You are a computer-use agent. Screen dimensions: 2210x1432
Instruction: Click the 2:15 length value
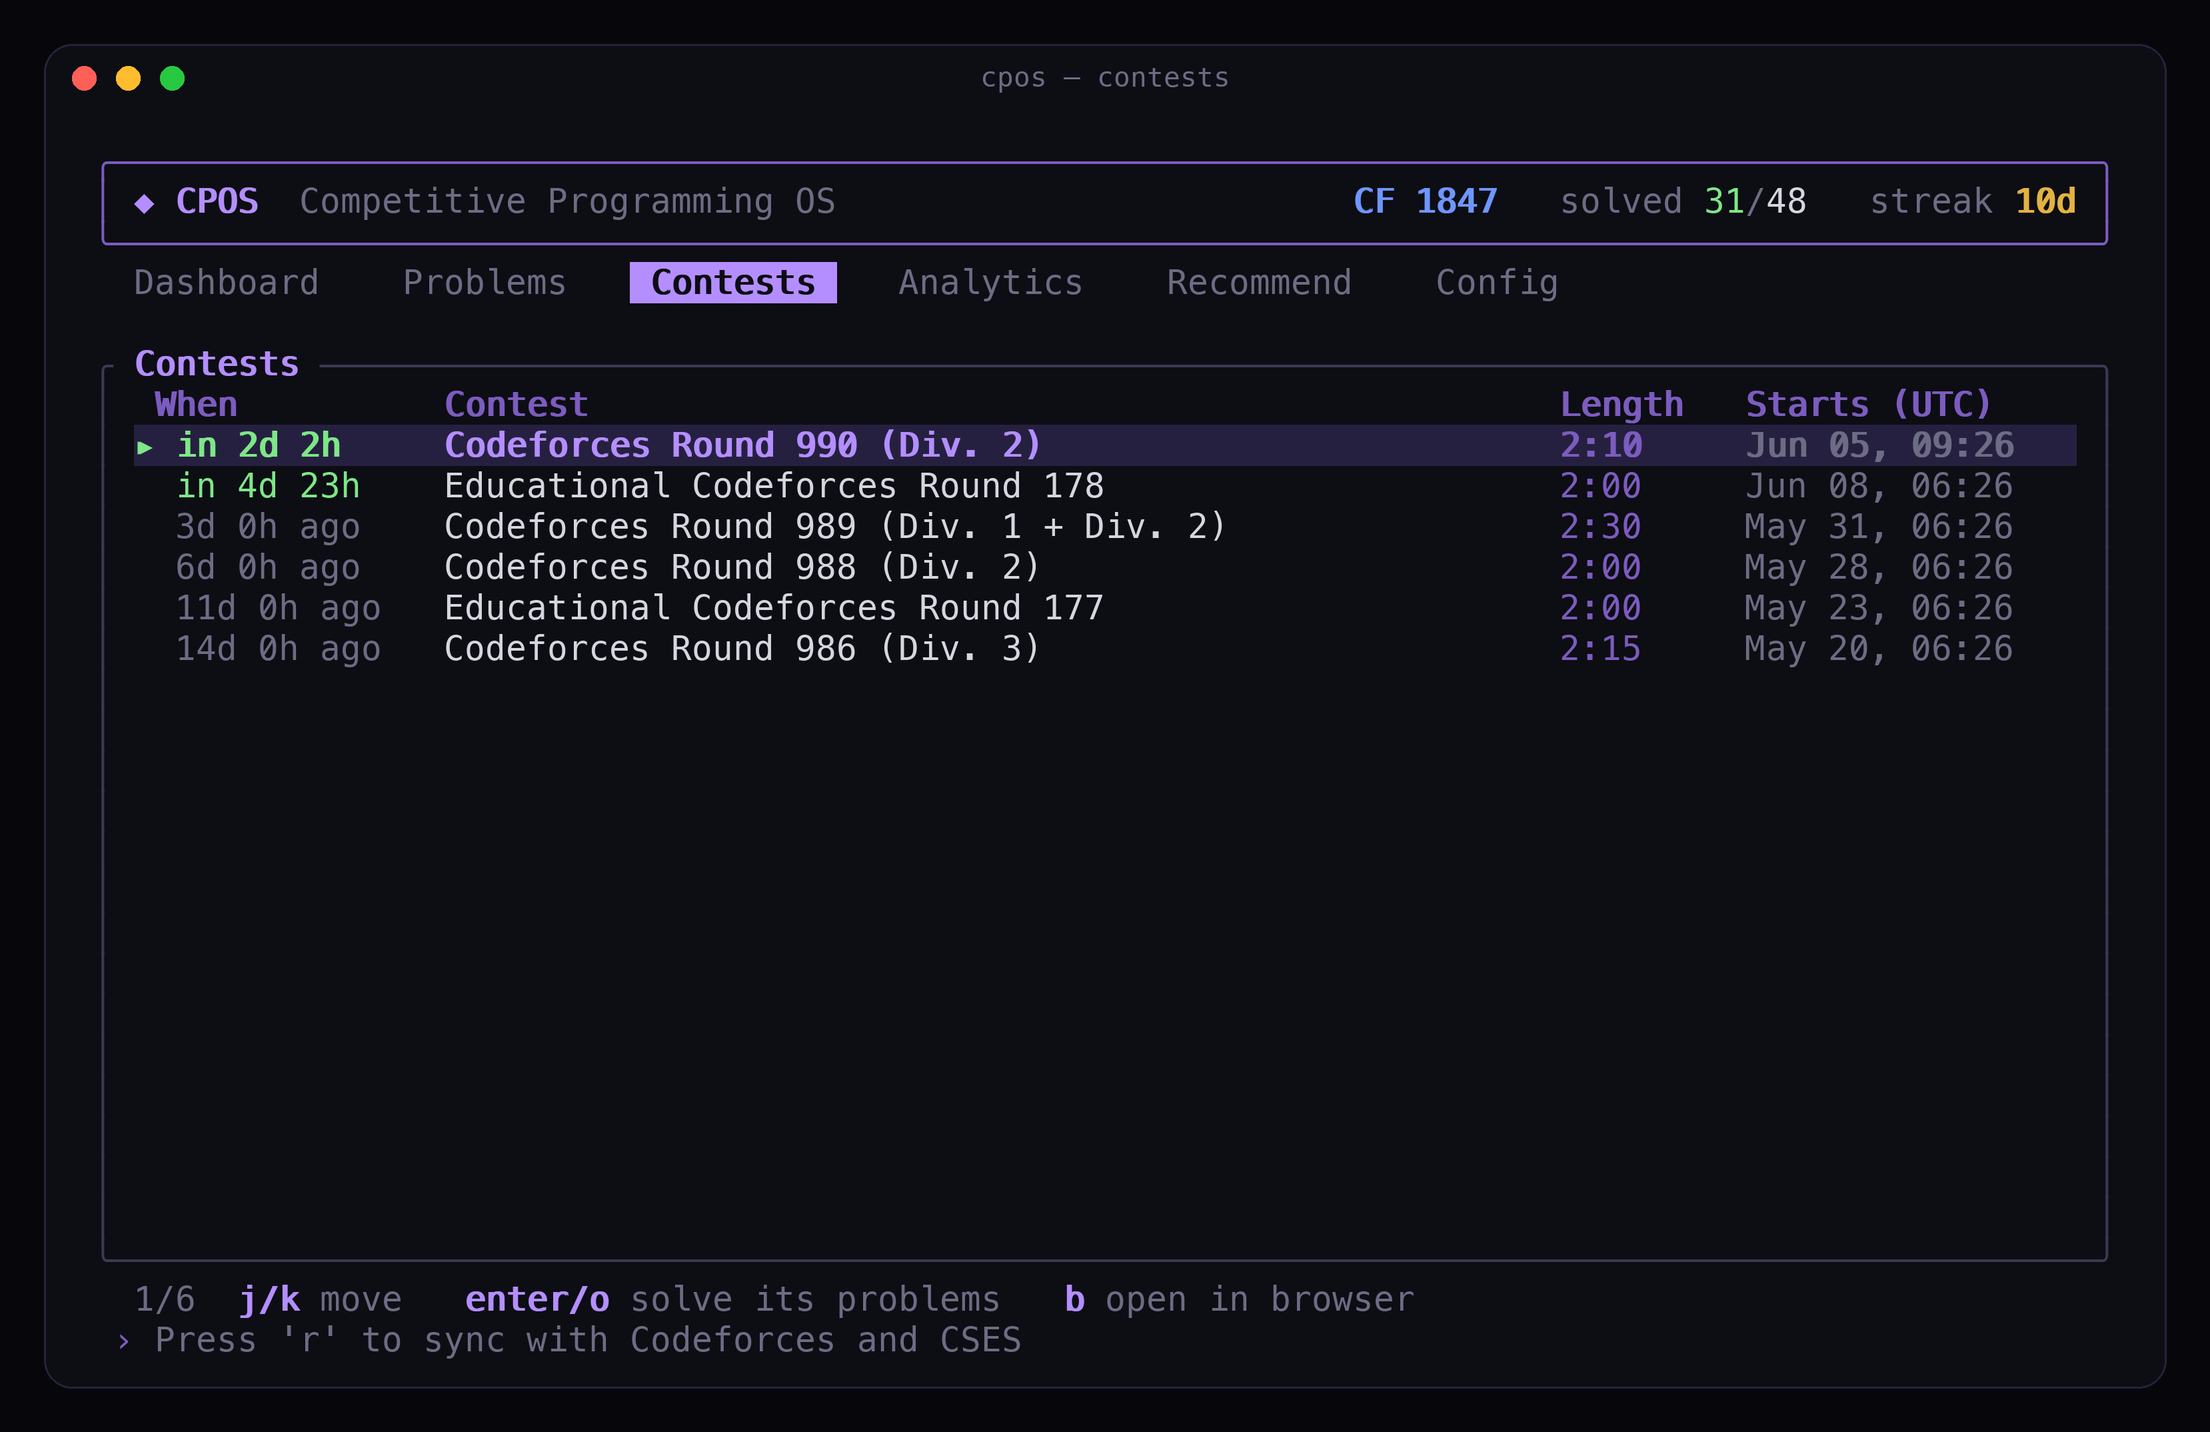pos(1601,649)
